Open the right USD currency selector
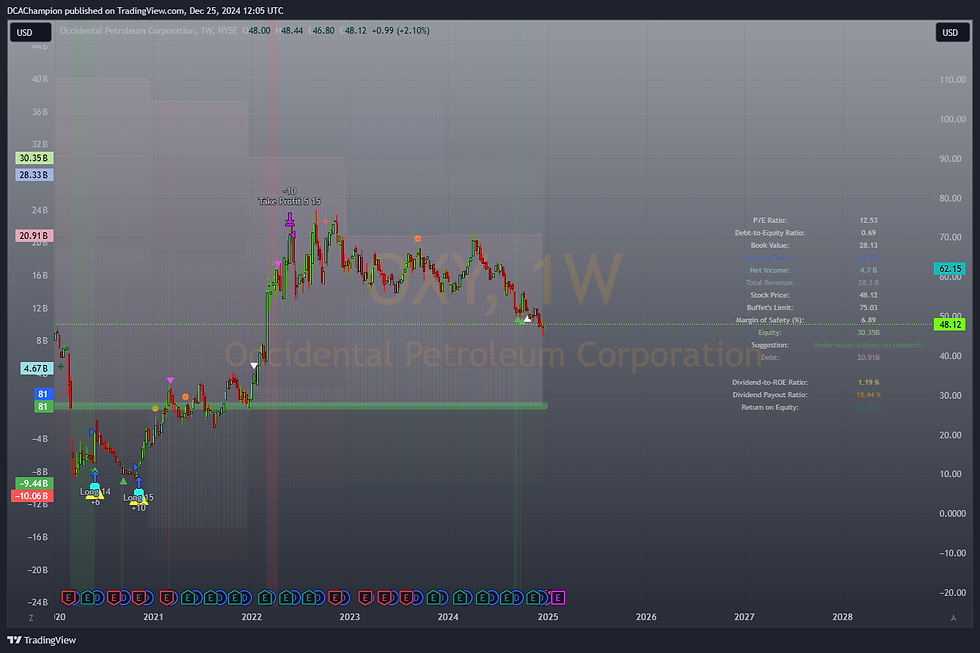The height and width of the screenshot is (653, 980). (x=952, y=32)
